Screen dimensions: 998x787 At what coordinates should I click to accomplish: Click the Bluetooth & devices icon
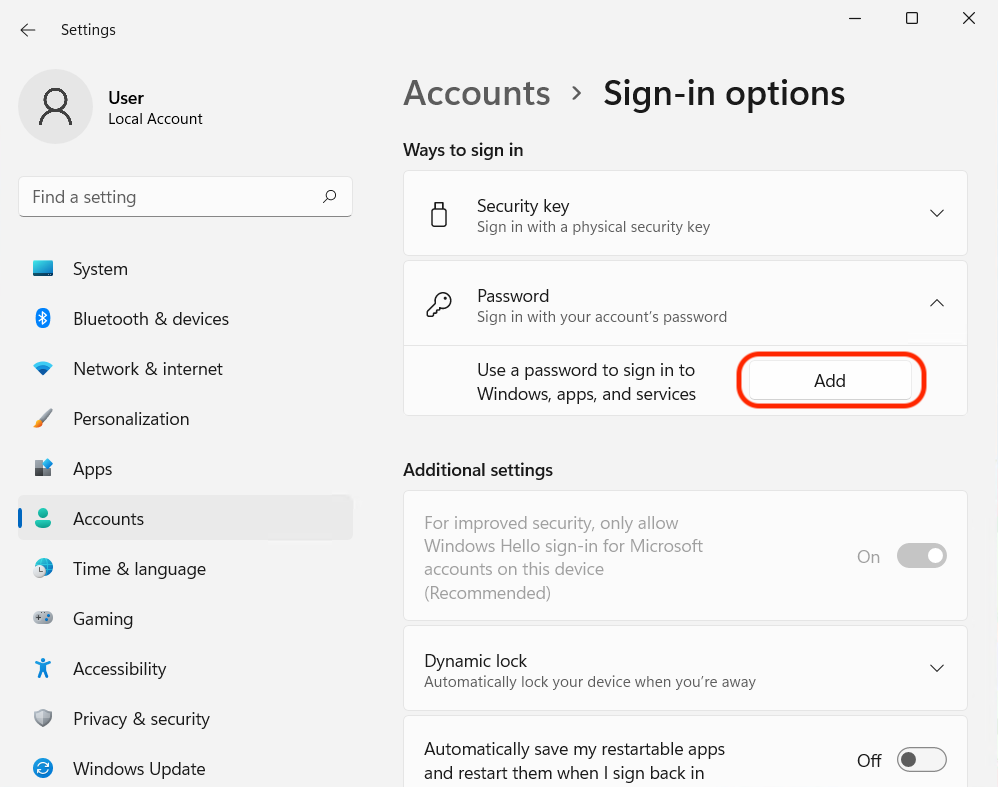(43, 319)
